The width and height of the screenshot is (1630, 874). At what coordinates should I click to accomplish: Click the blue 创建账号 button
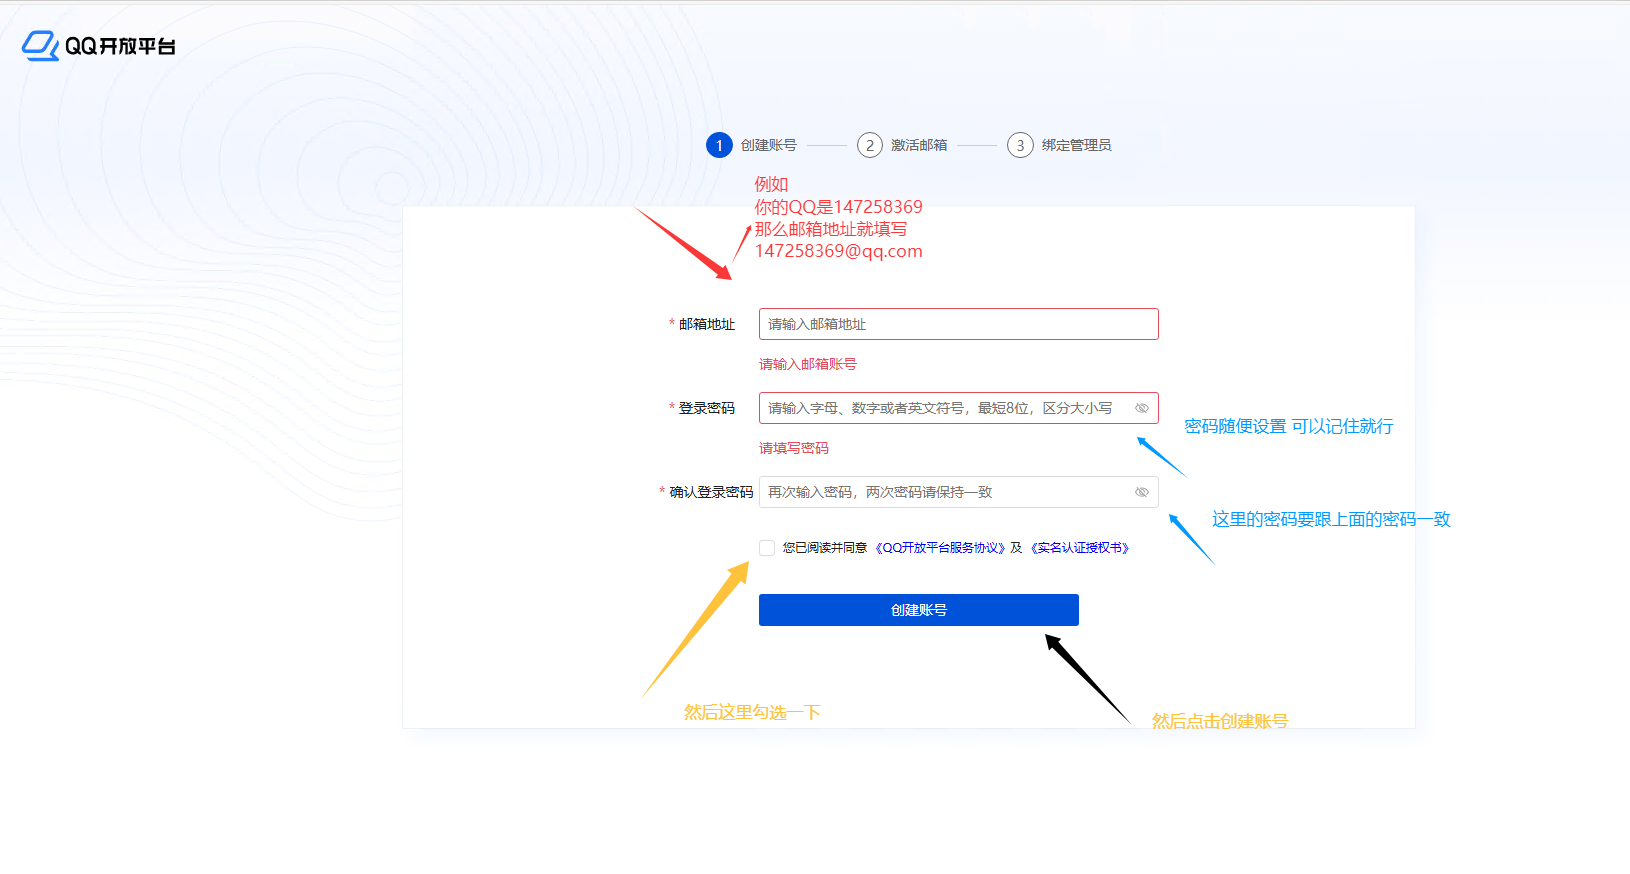918,610
